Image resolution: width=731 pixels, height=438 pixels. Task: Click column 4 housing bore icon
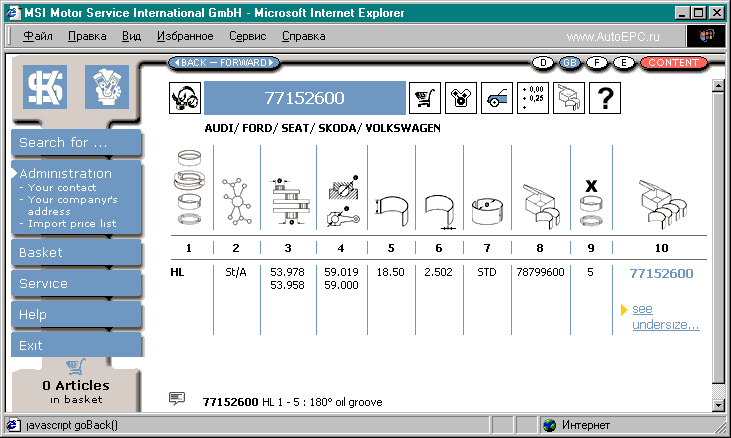tap(343, 201)
